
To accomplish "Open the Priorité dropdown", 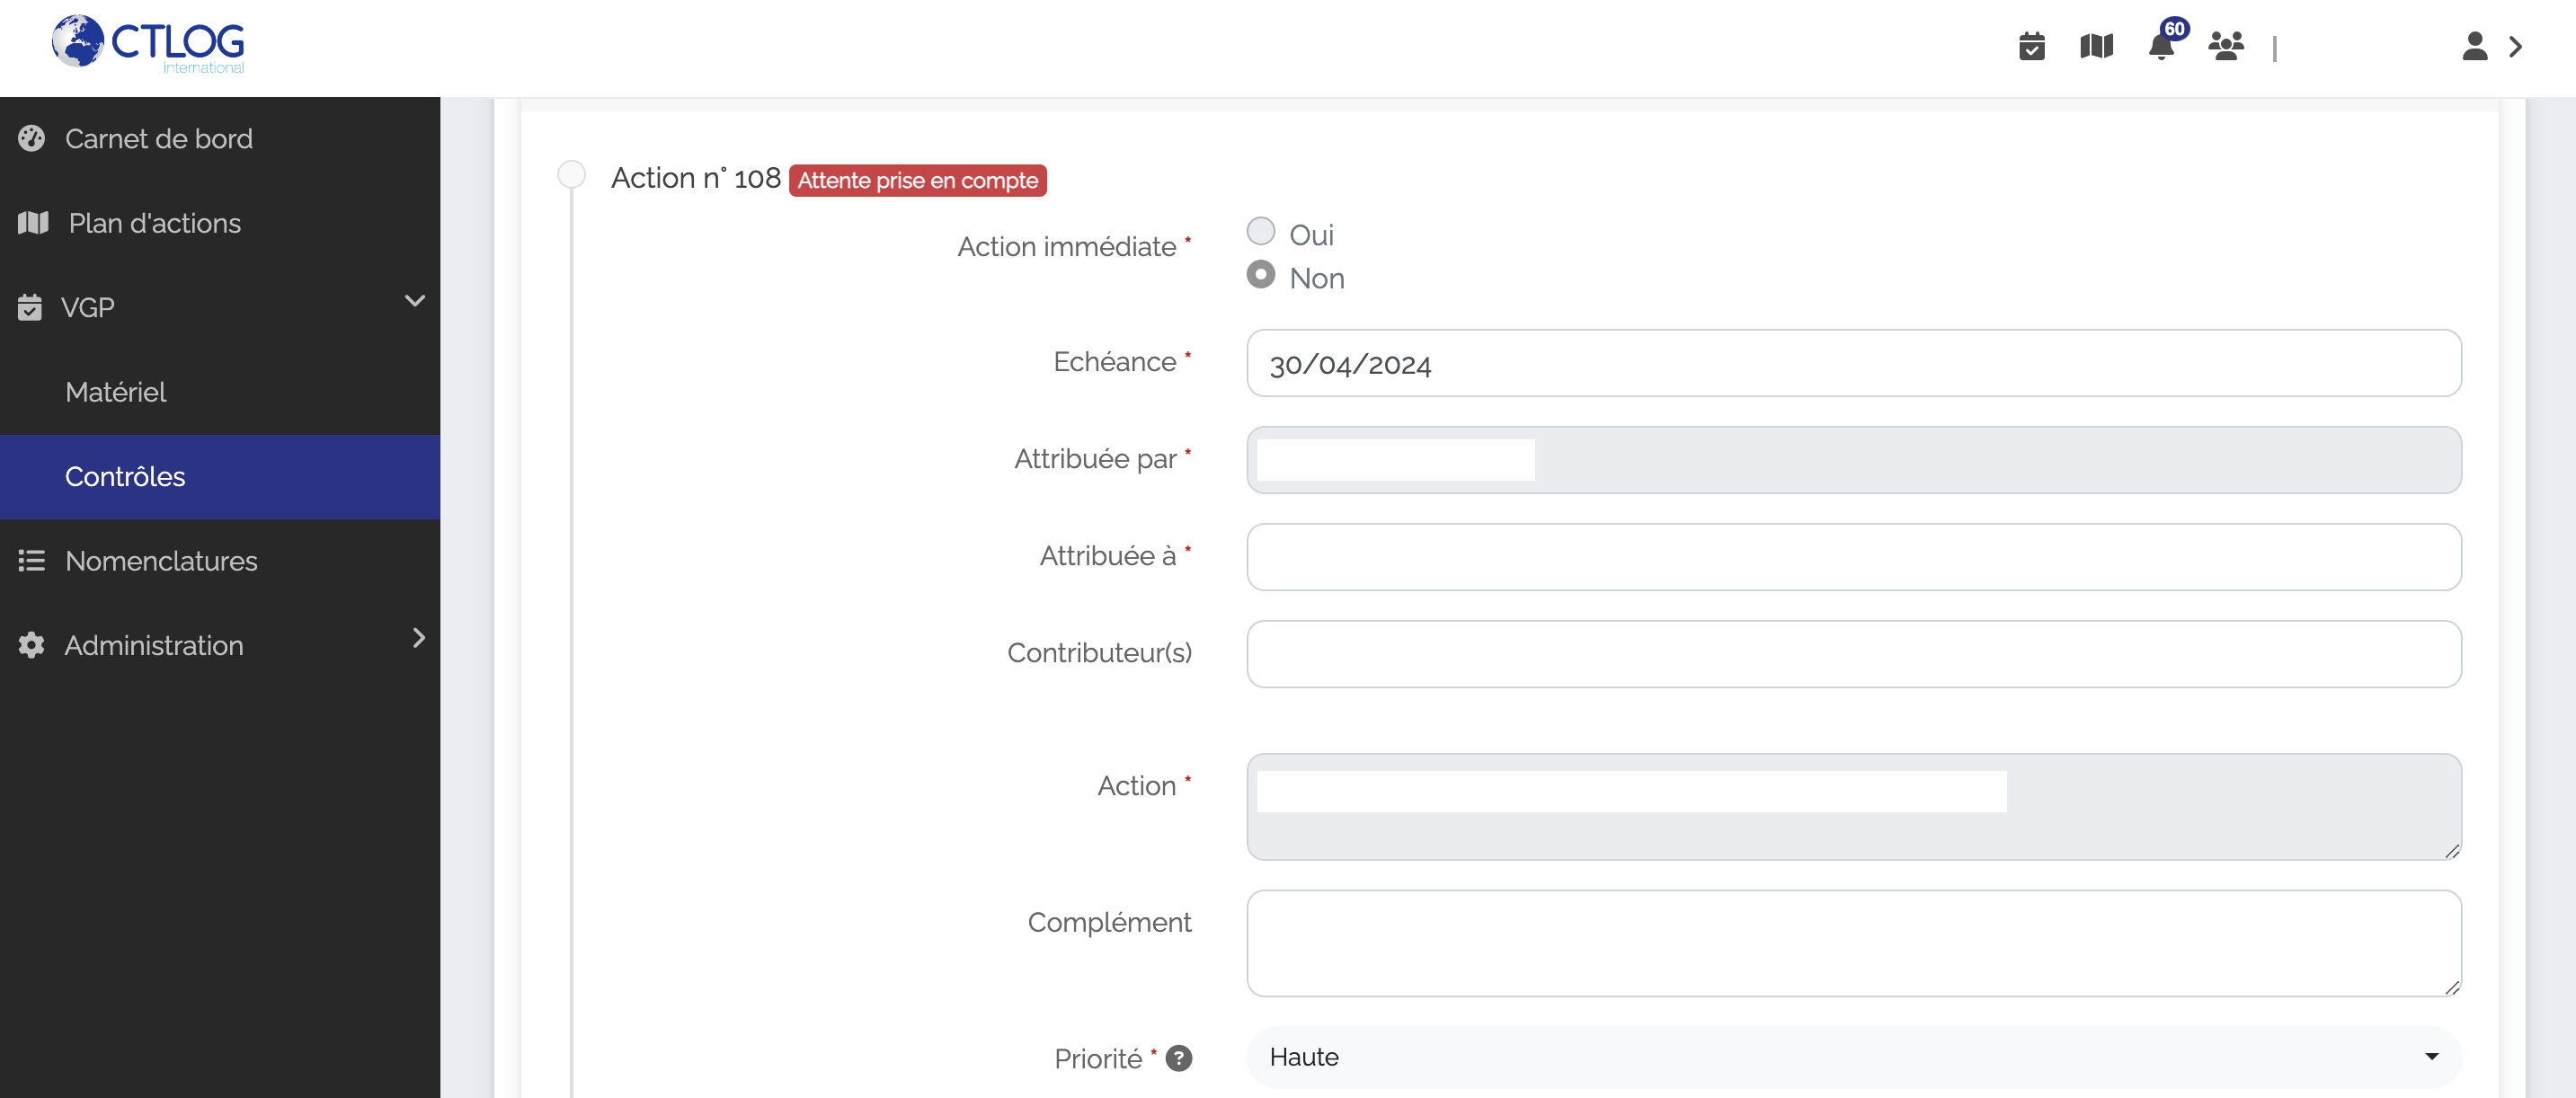I will pyautogui.click(x=1853, y=1057).
